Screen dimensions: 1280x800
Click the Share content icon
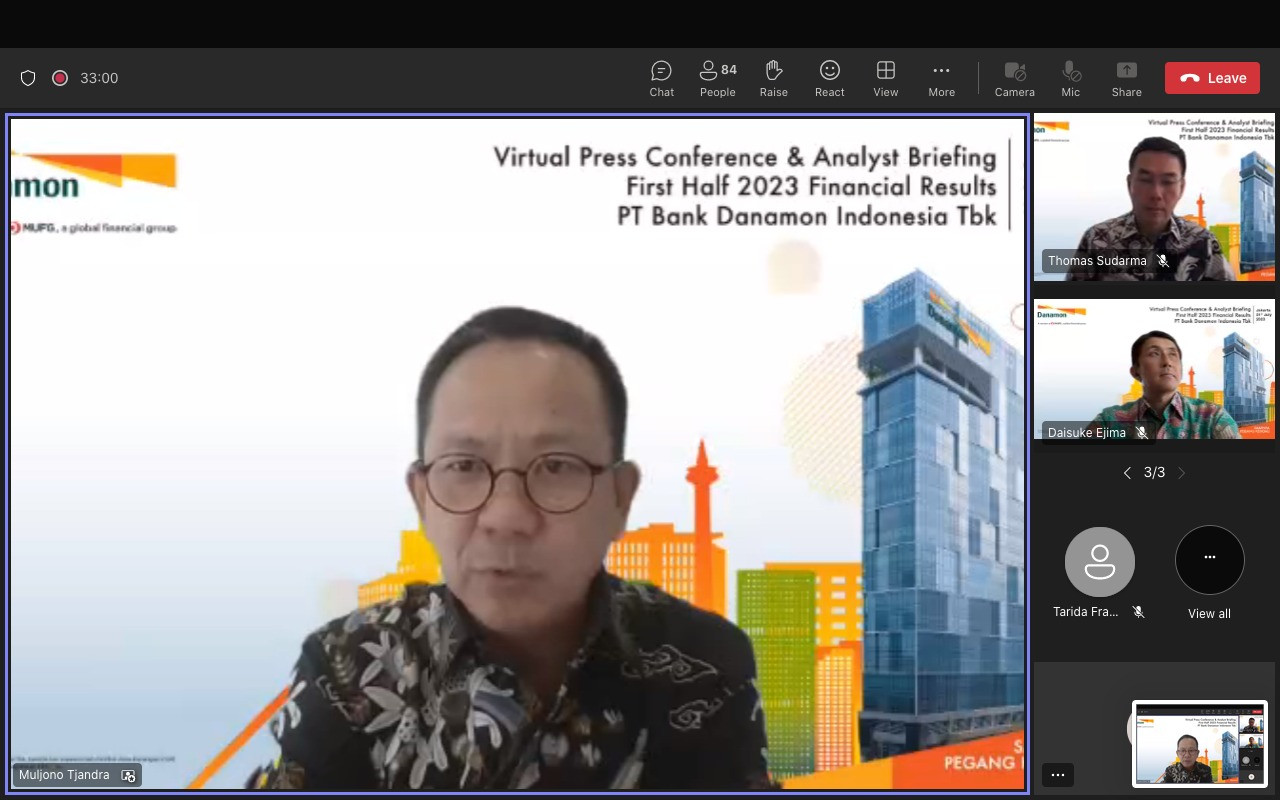tap(1126, 78)
